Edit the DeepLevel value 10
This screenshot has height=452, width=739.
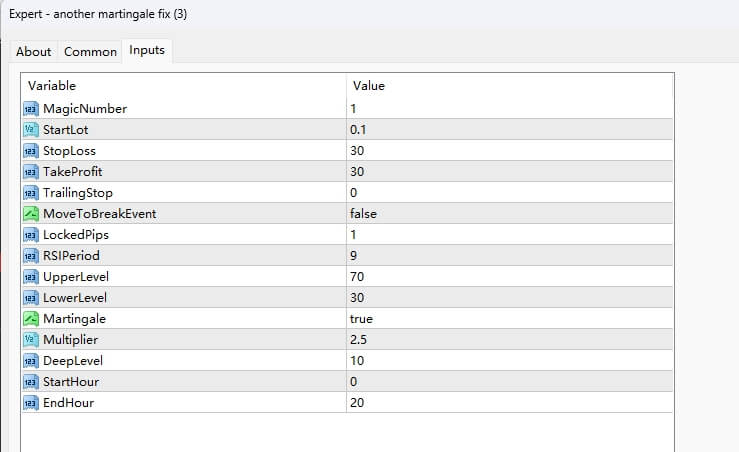coord(357,360)
